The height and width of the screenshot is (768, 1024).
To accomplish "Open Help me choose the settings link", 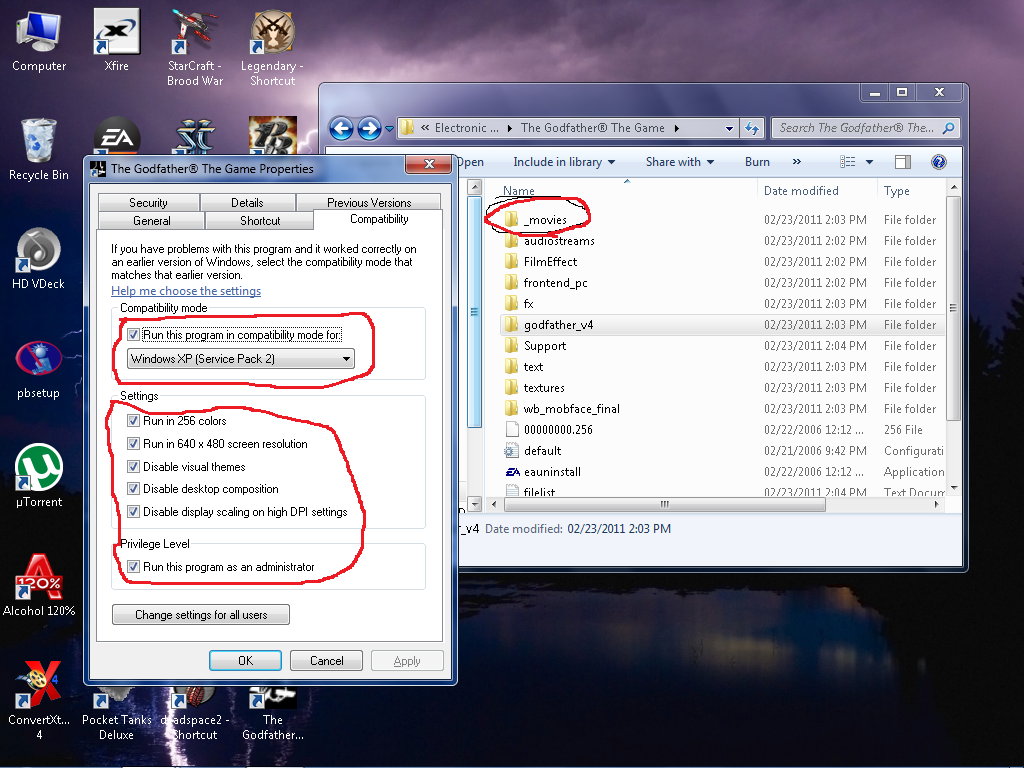I will point(185,291).
